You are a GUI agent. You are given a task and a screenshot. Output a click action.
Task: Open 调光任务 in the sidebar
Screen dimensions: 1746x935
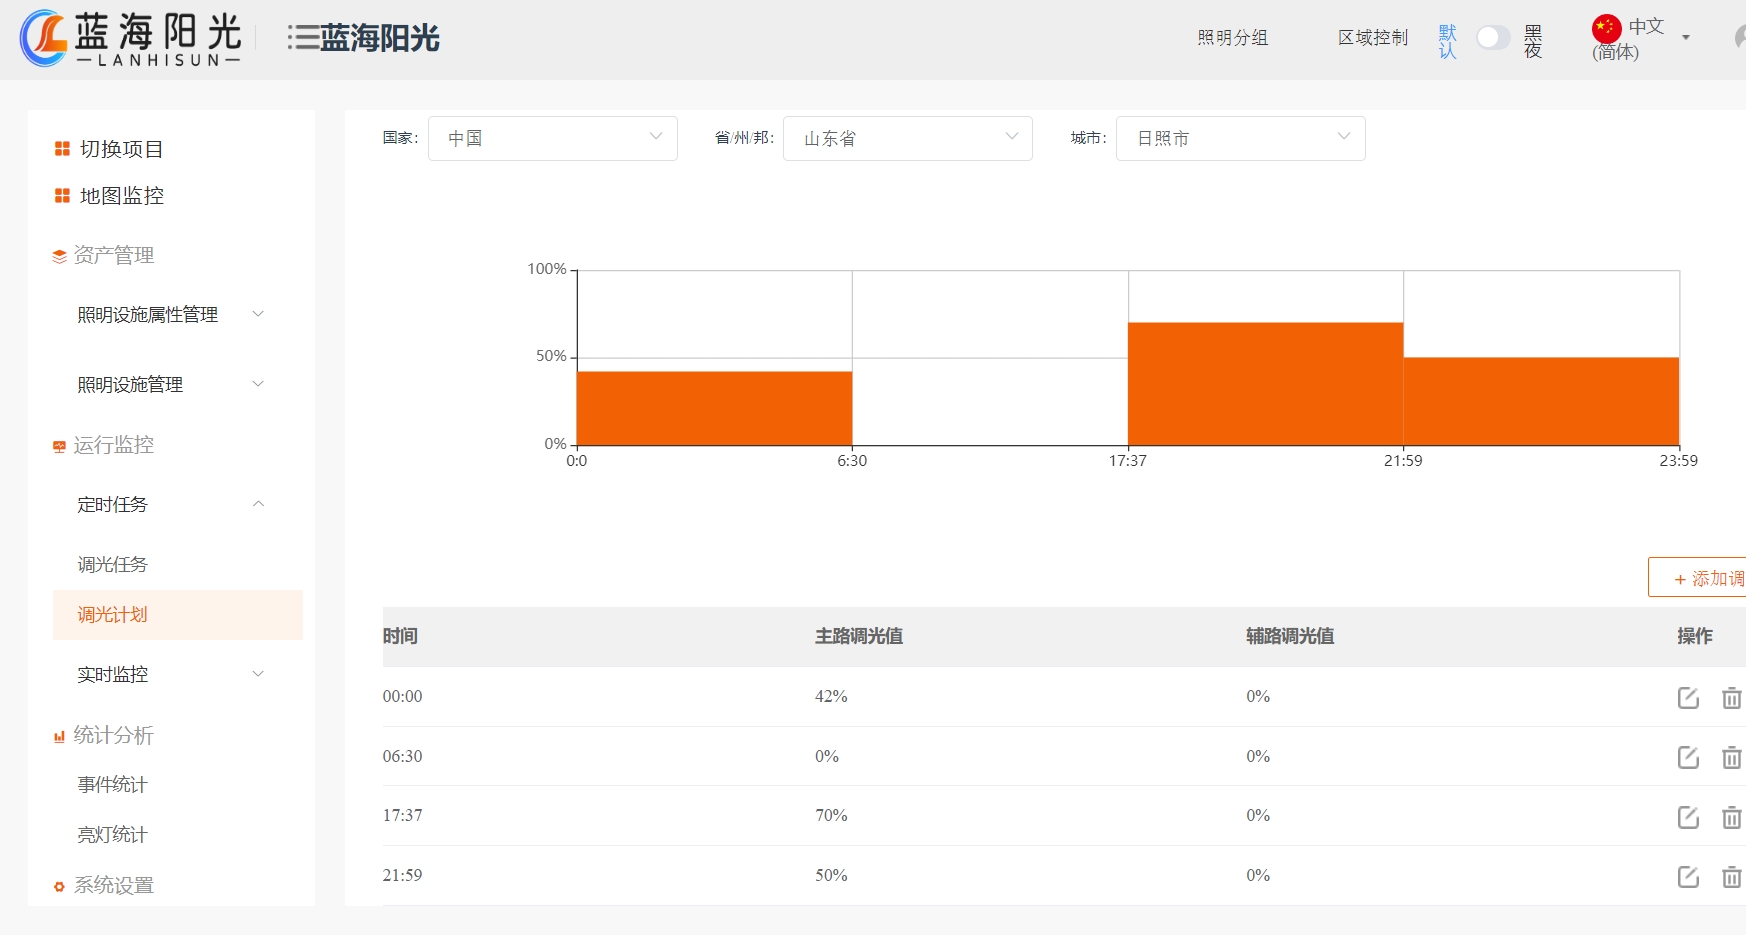113,565
